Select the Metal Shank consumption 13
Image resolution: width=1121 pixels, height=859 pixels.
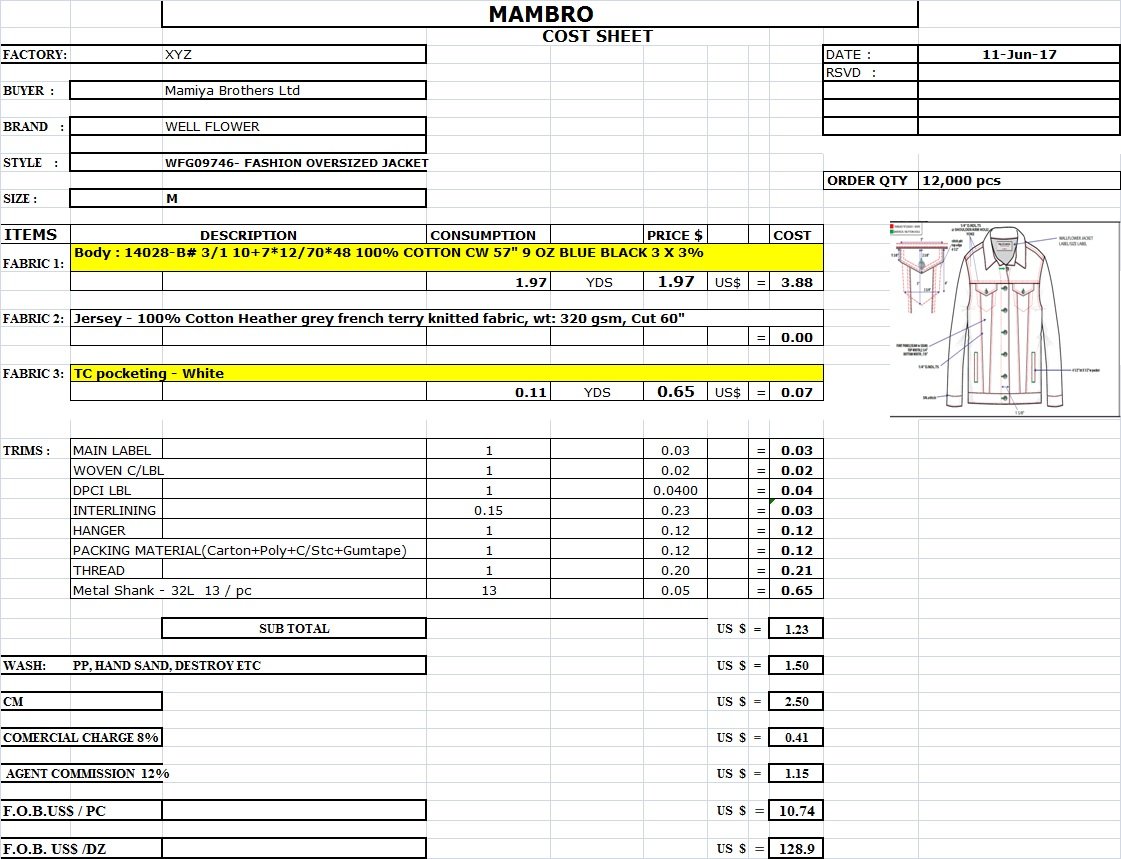click(488, 590)
